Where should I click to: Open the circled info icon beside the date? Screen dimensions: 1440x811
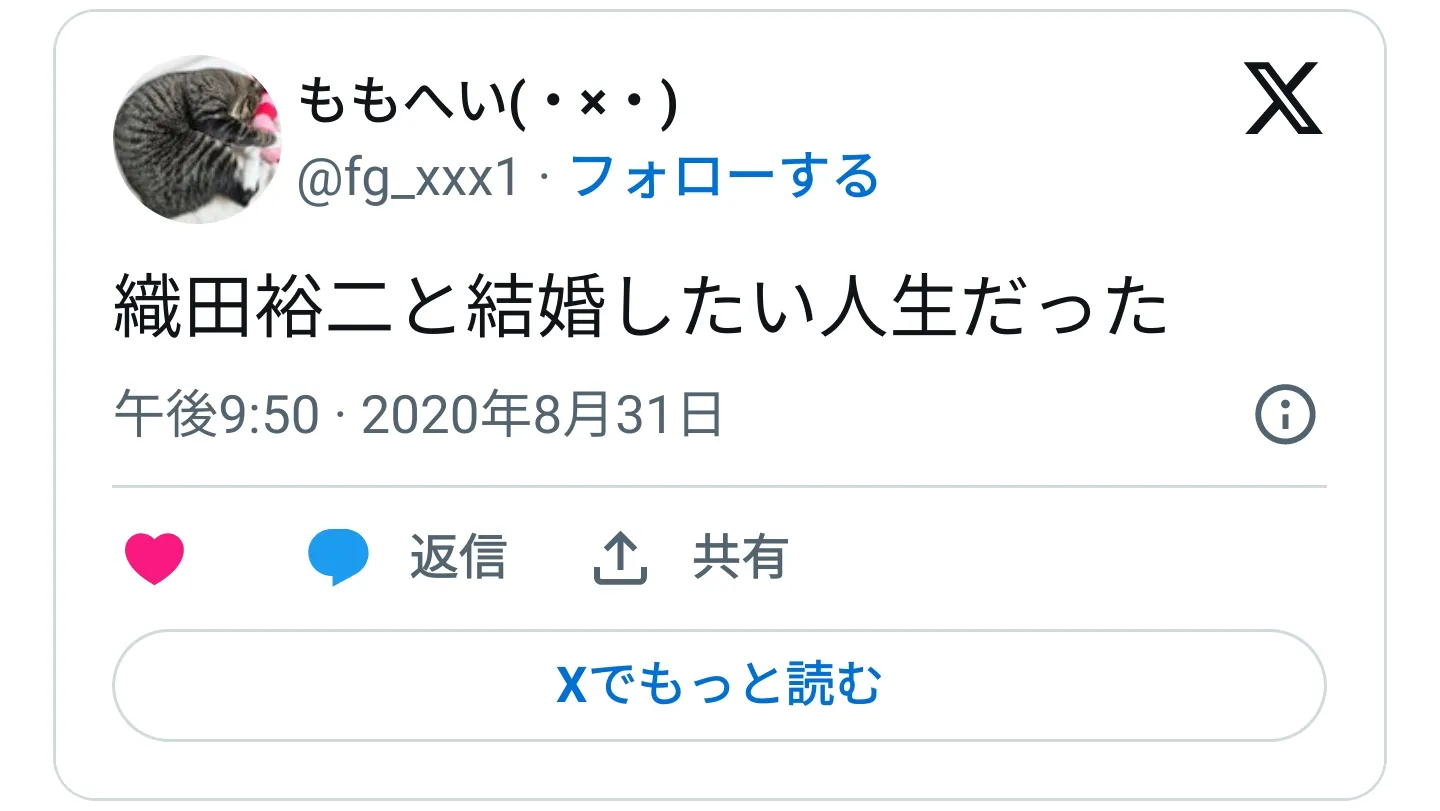click(1286, 416)
